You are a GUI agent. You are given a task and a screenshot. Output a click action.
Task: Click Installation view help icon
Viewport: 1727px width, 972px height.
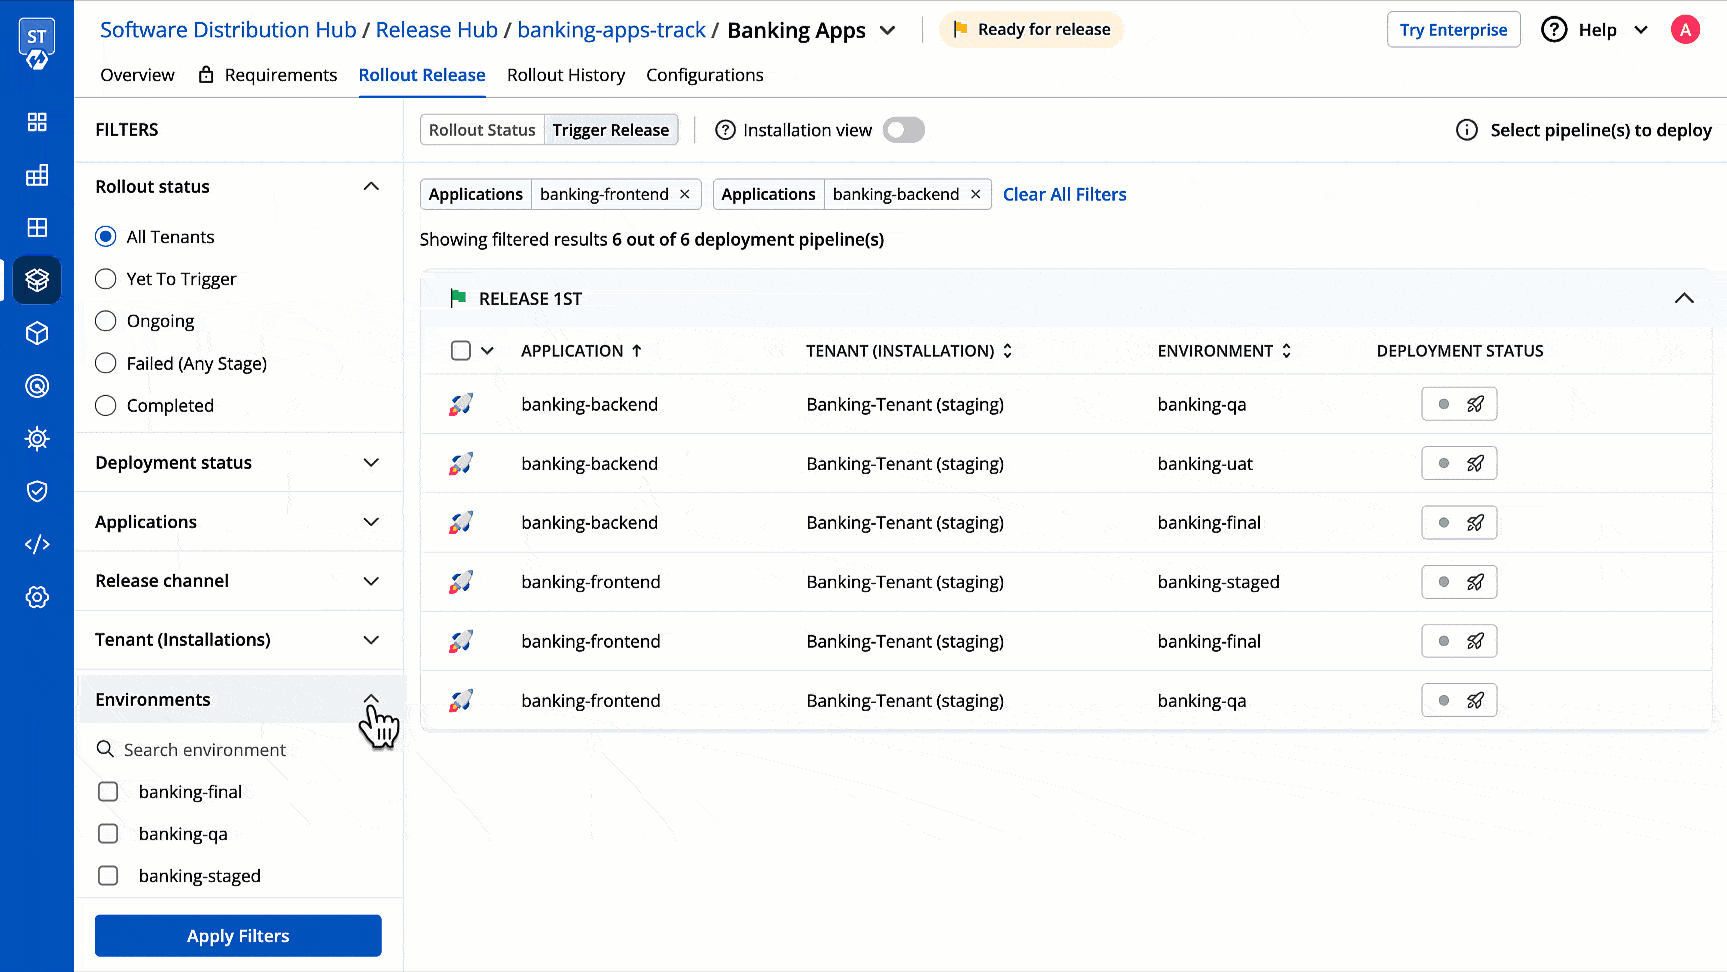click(725, 130)
